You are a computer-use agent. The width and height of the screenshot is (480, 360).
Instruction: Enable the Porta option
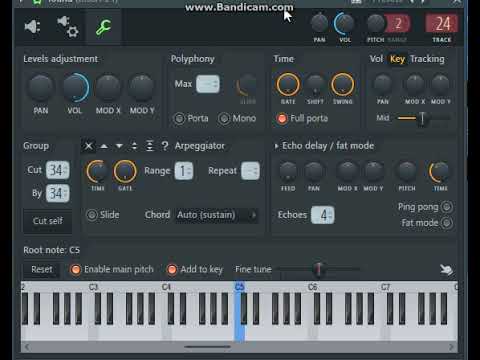point(179,118)
